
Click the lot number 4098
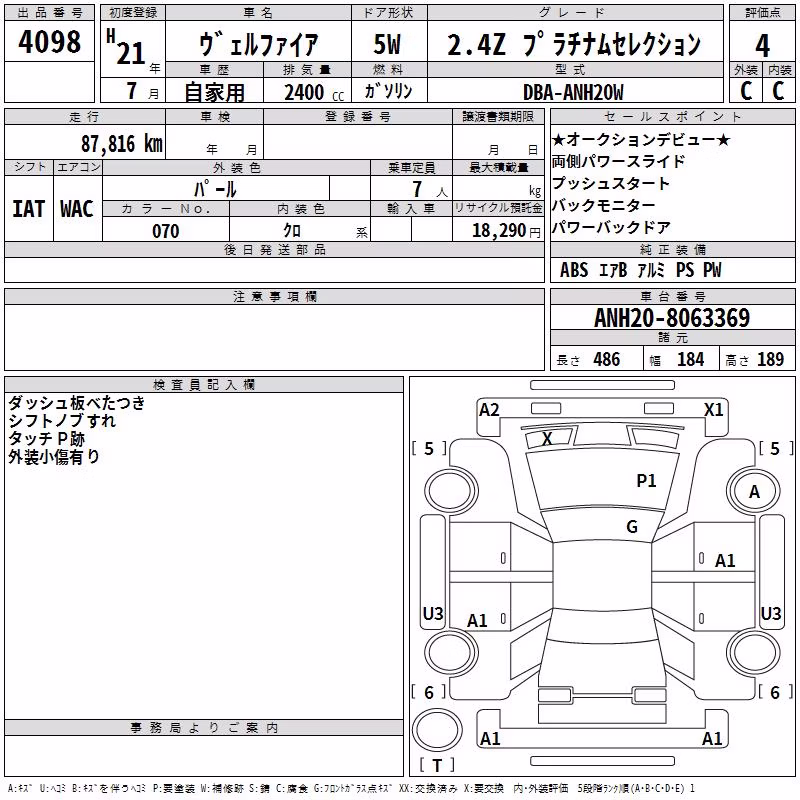pos(49,42)
